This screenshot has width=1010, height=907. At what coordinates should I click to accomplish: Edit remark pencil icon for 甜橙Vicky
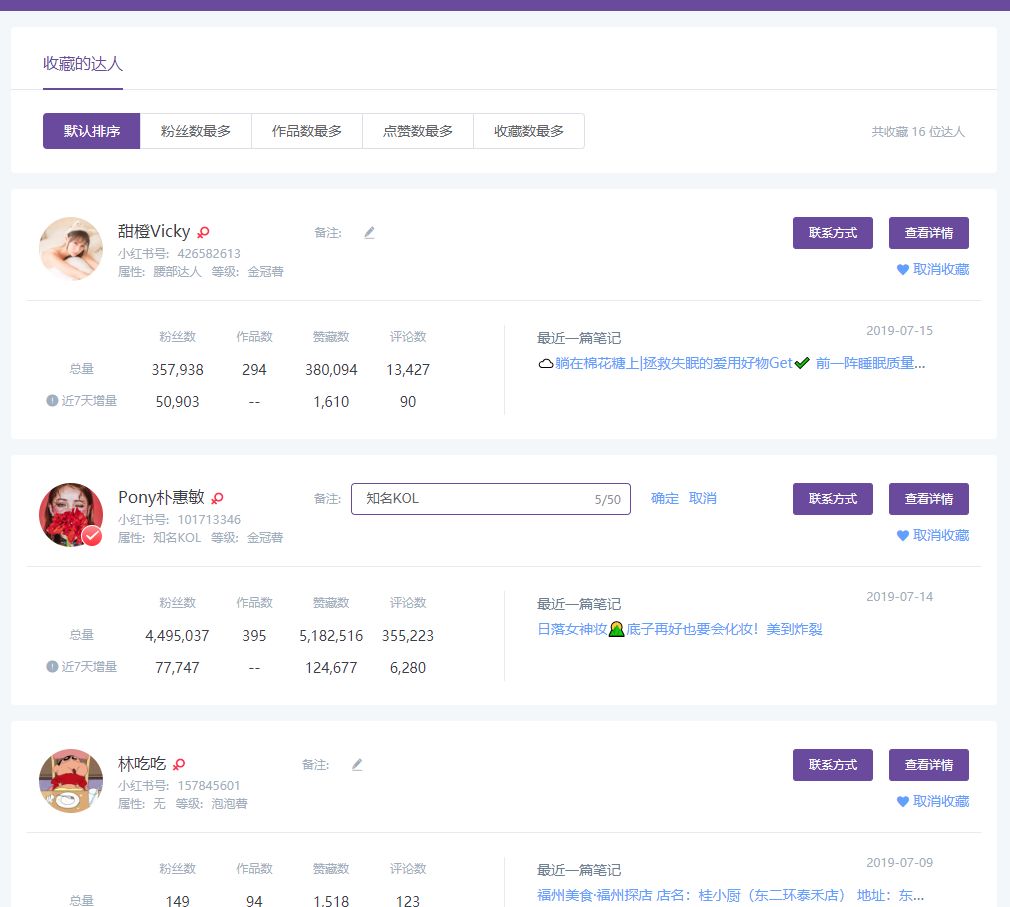tap(369, 233)
